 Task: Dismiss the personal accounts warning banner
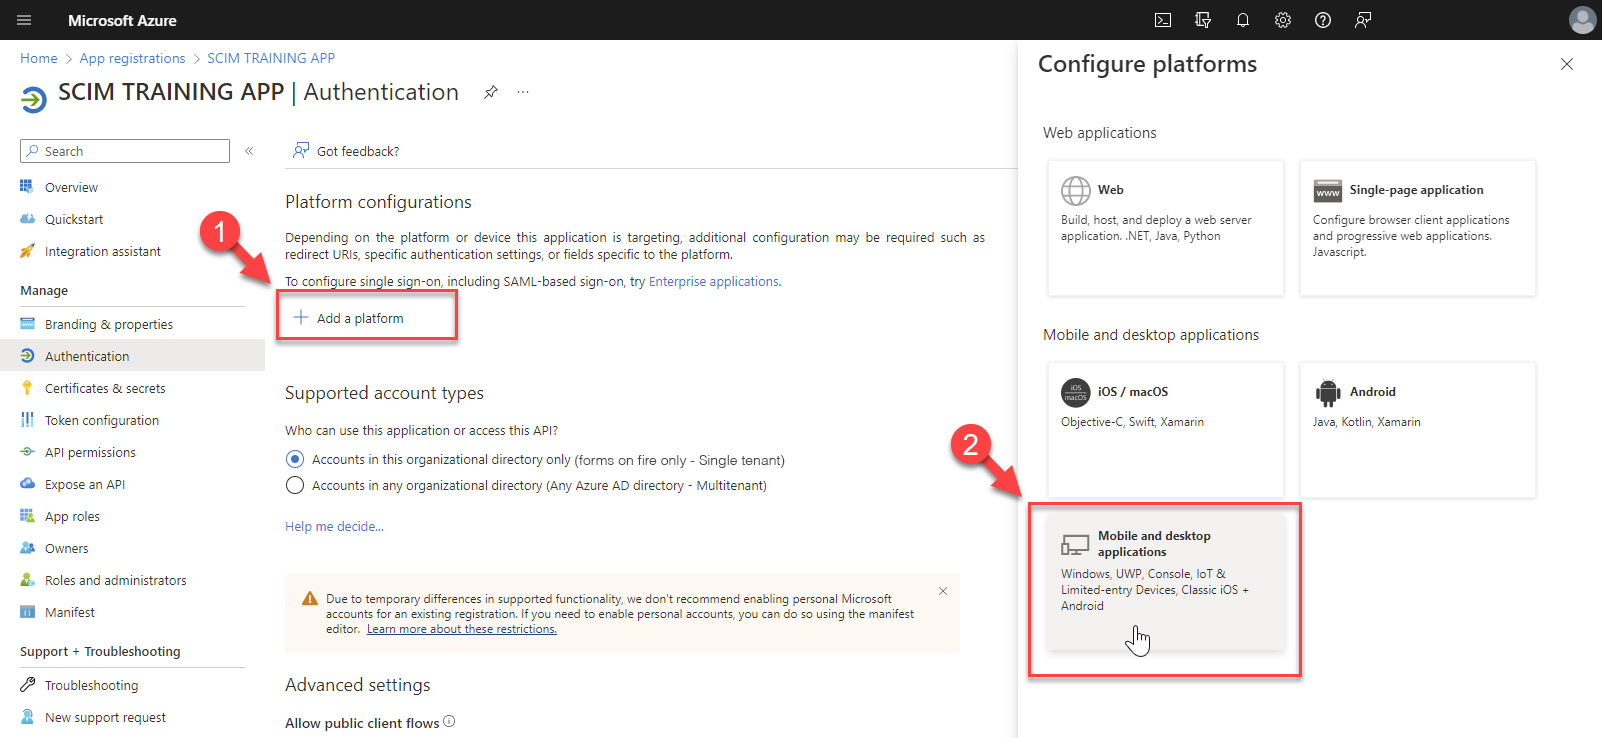pos(943,591)
